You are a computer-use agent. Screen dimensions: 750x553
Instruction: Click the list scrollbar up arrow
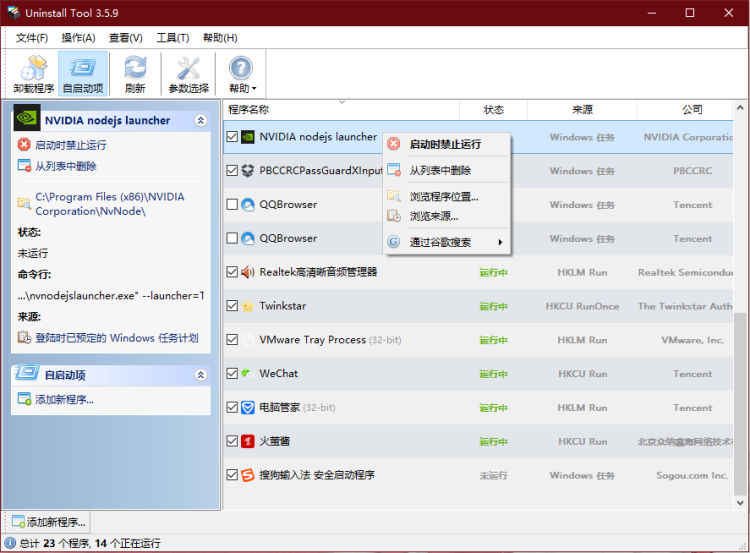pos(740,108)
